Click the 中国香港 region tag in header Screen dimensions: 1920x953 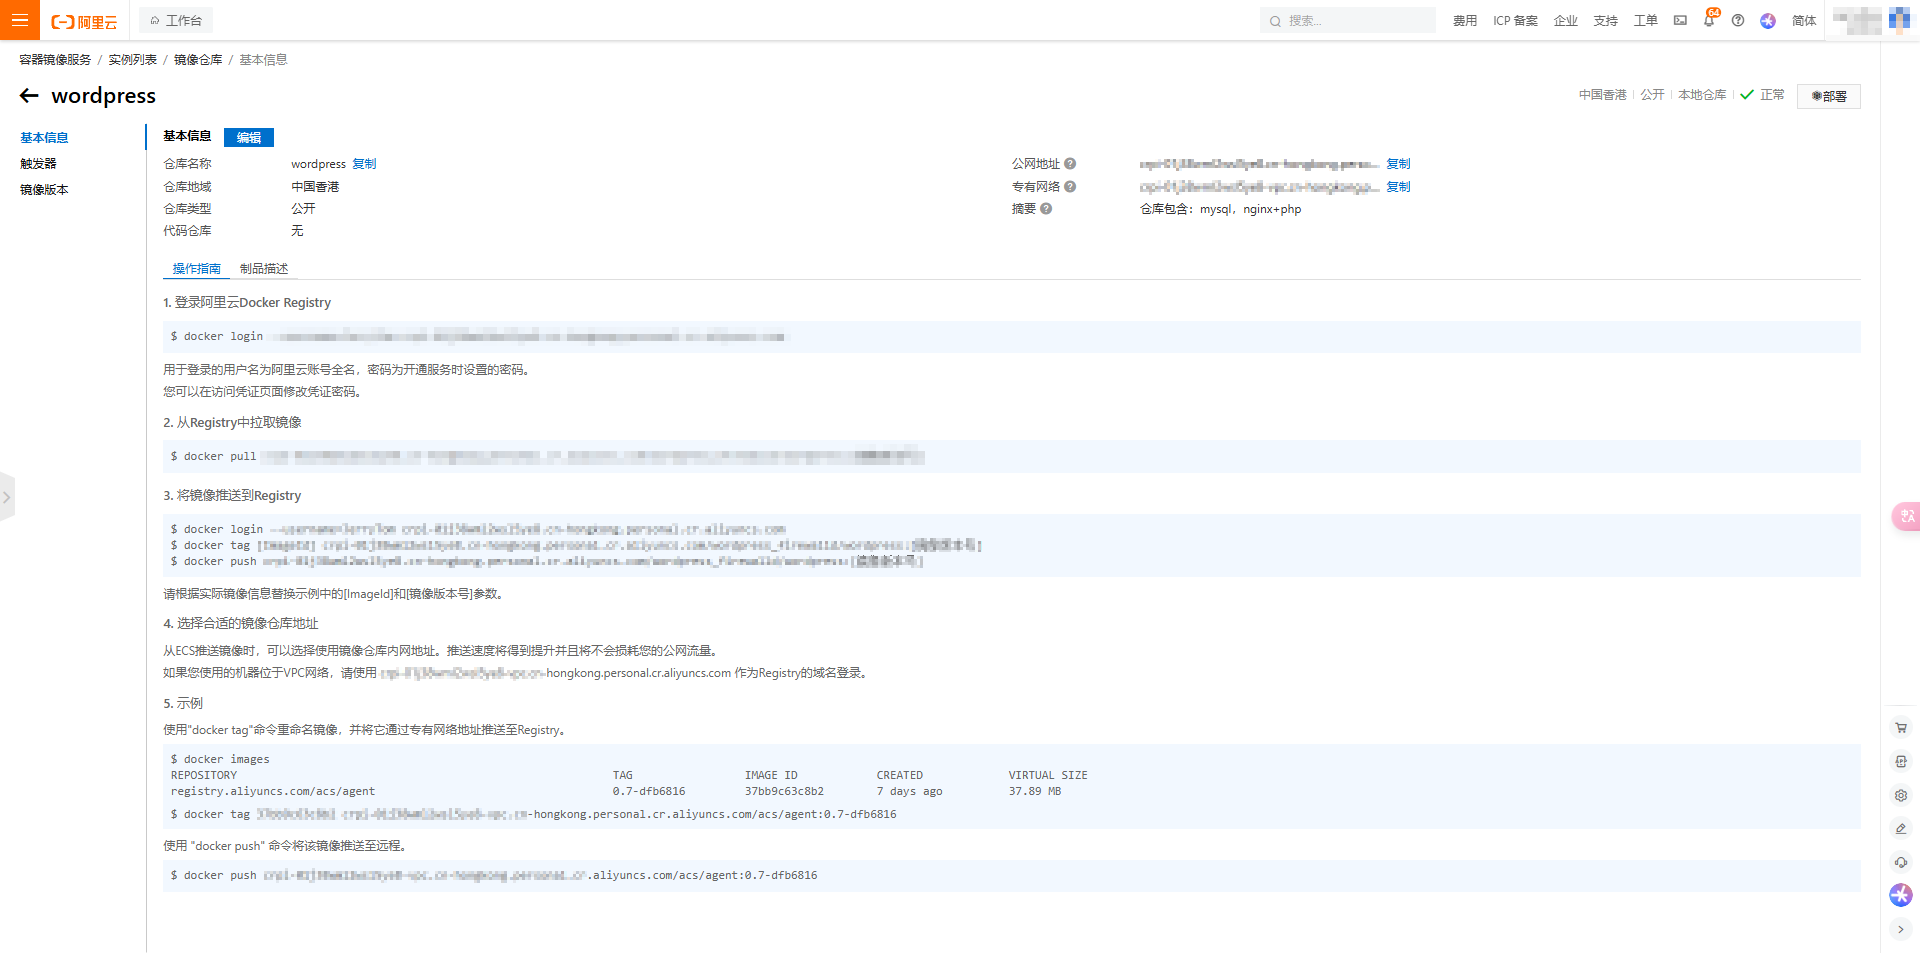[x=1602, y=95]
